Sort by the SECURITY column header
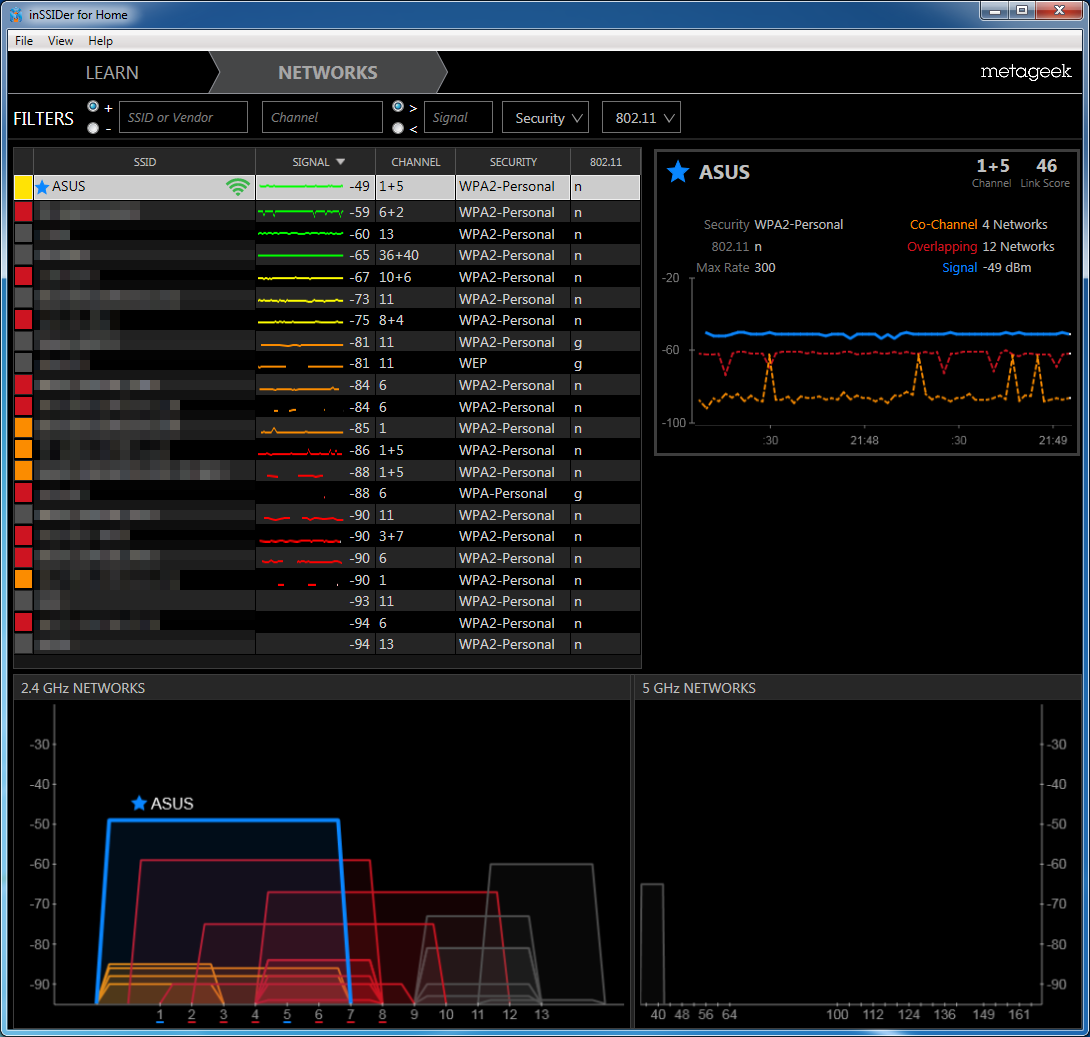The width and height of the screenshot is (1090, 1037). click(513, 162)
